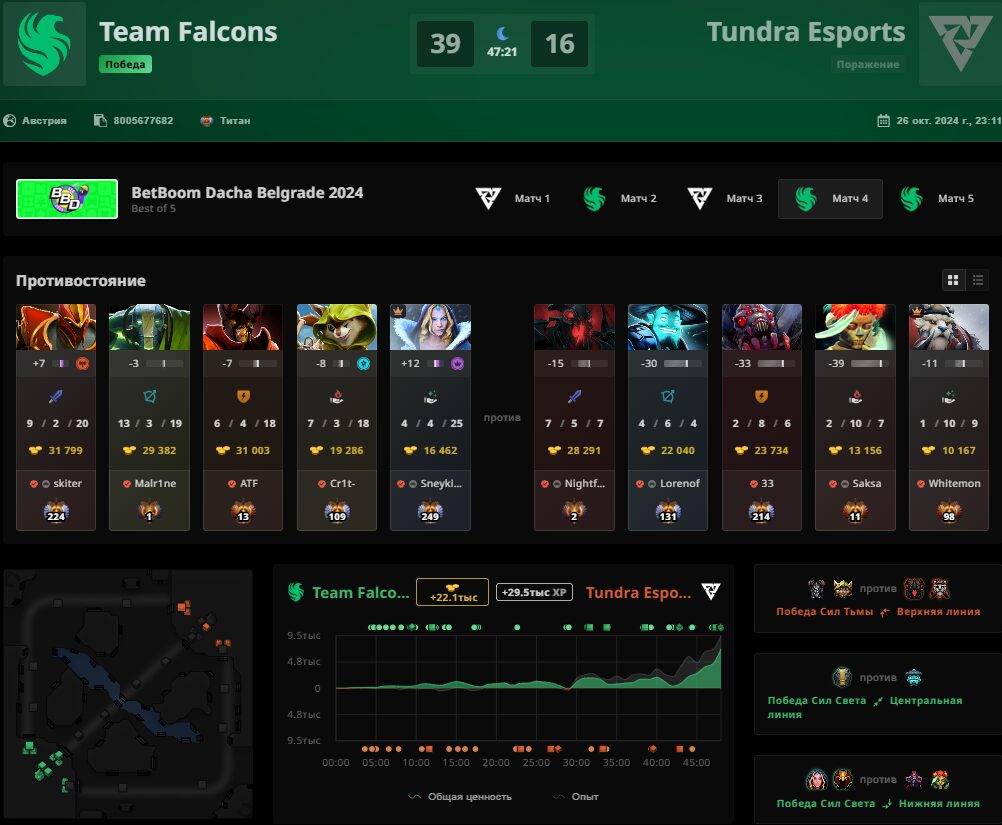This screenshot has width=1002, height=825.
Task: Open Whitemon player profile
Action: [x=954, y=484]
